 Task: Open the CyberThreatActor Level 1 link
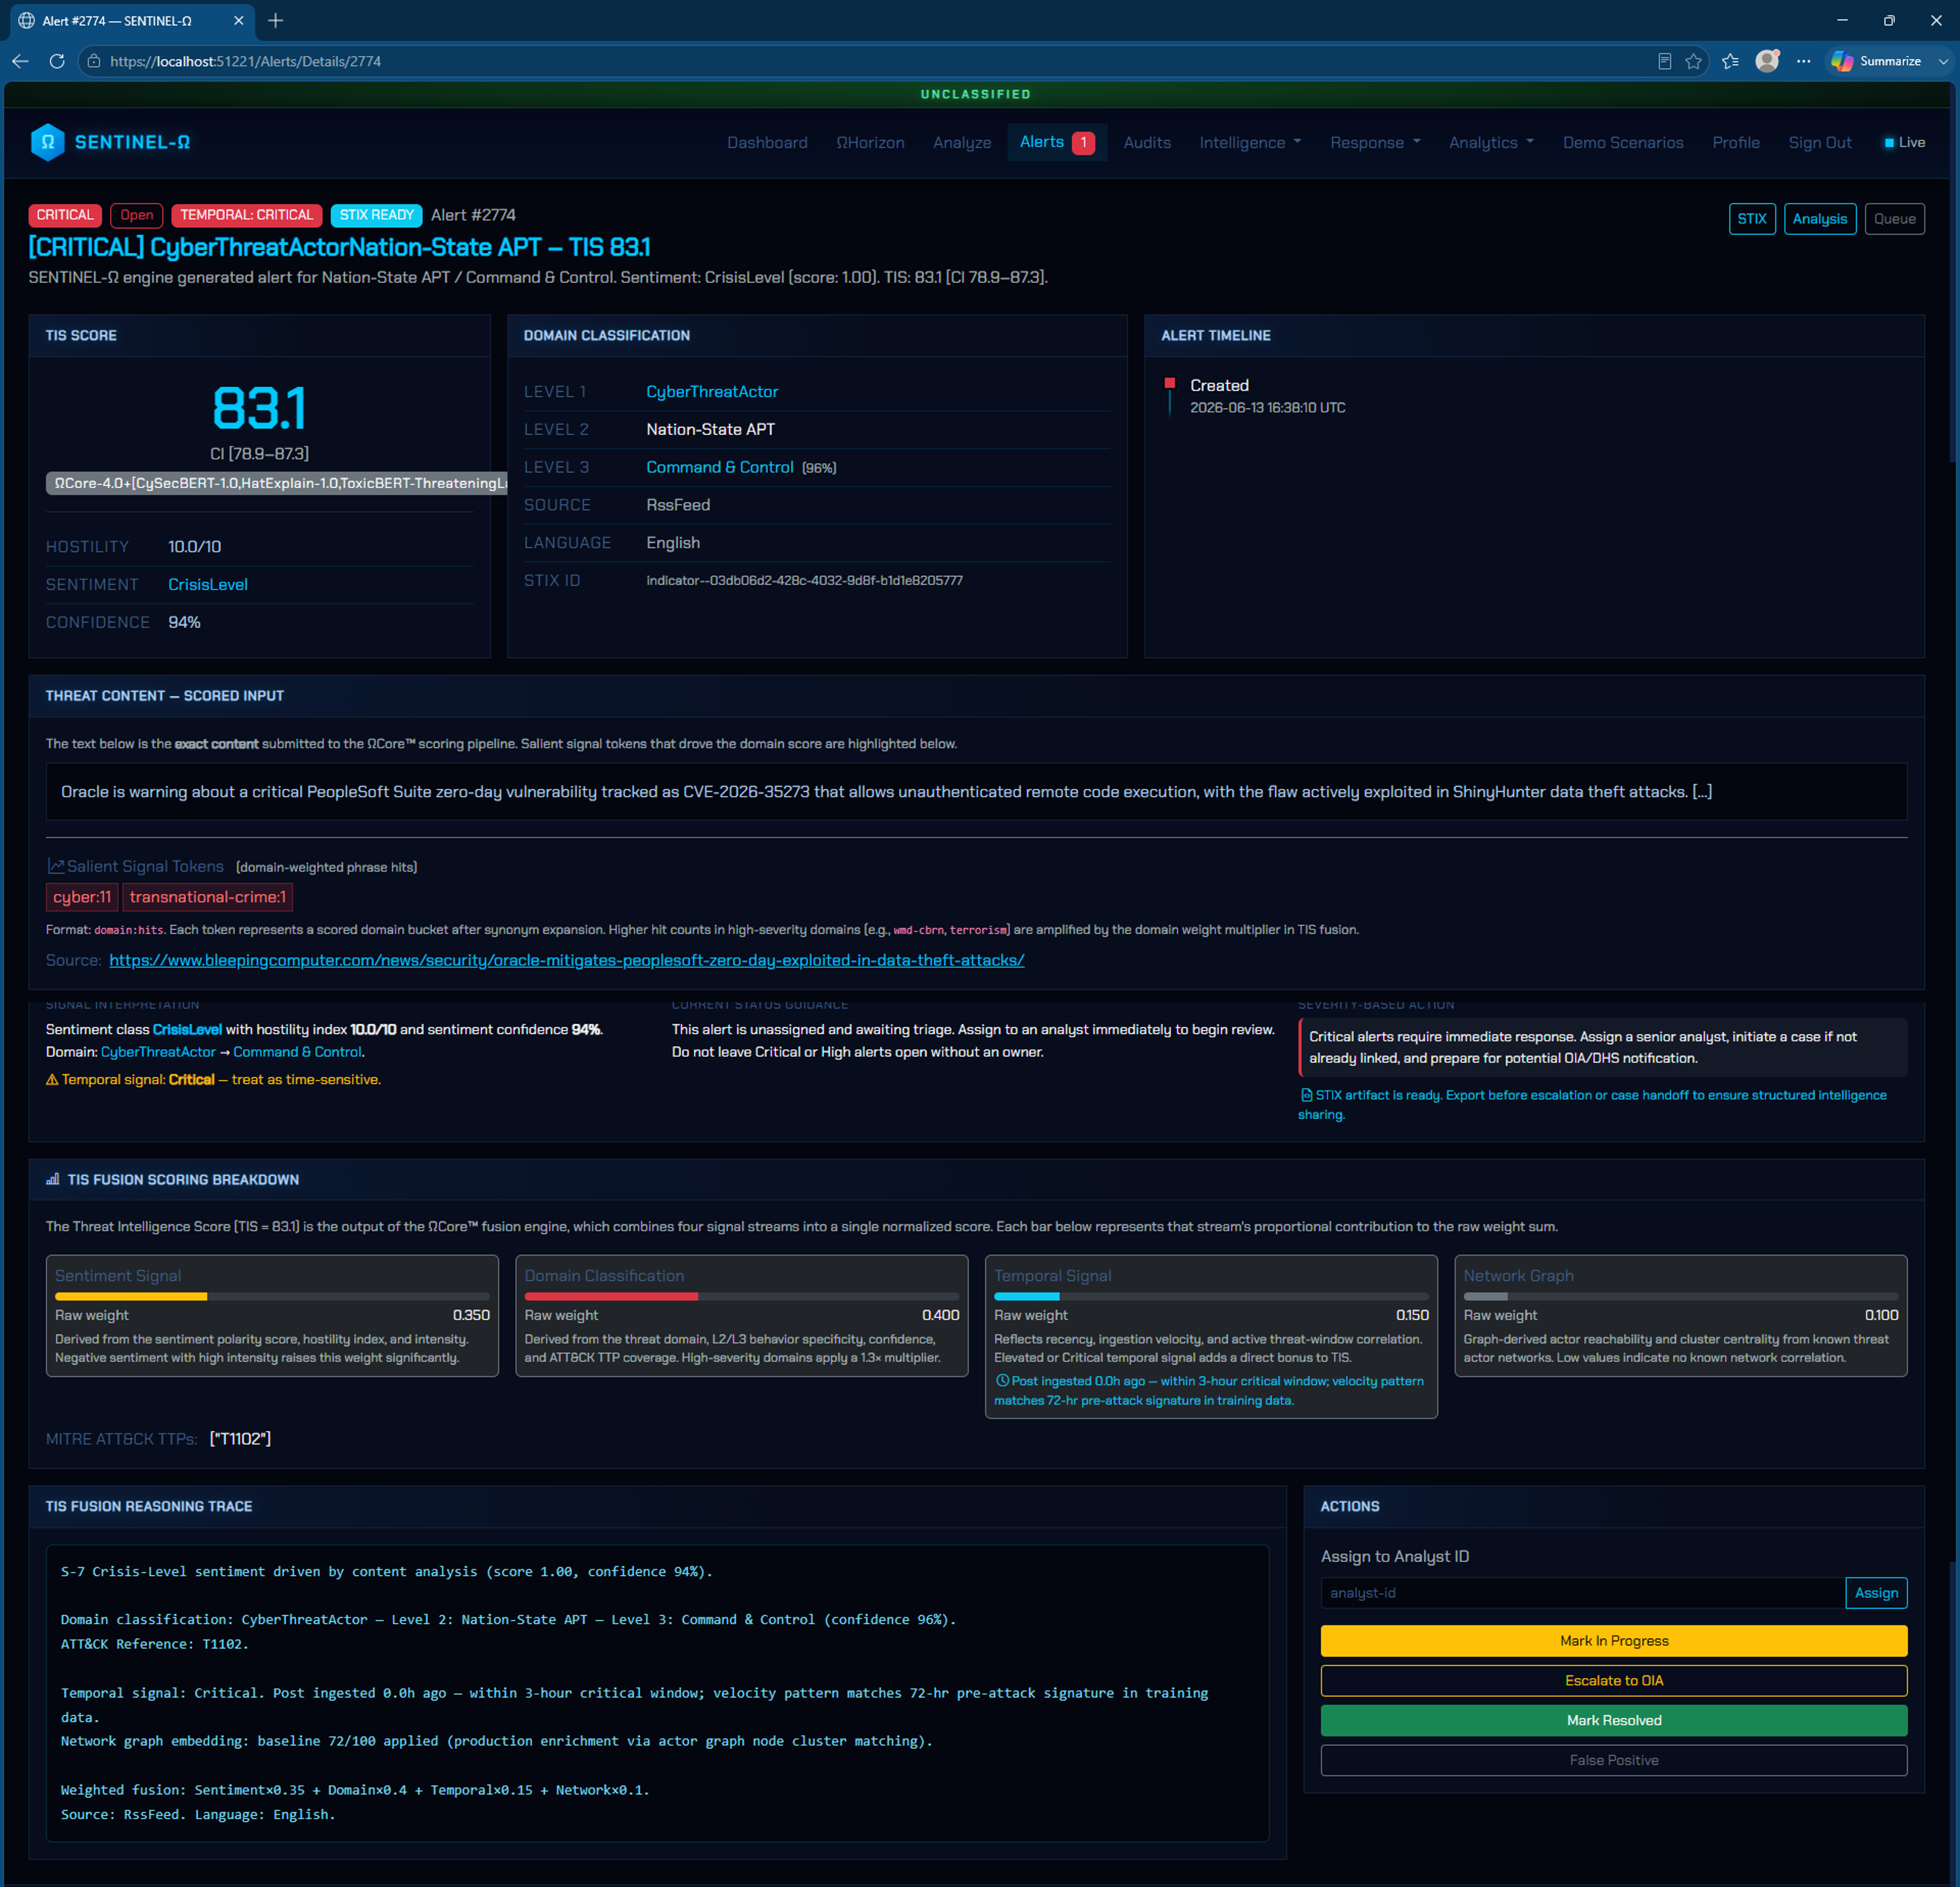(x=712, y=391)
